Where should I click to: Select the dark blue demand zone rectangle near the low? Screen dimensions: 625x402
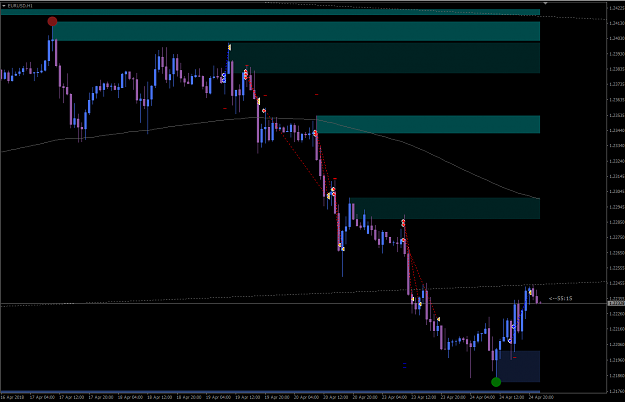point(518,366)
